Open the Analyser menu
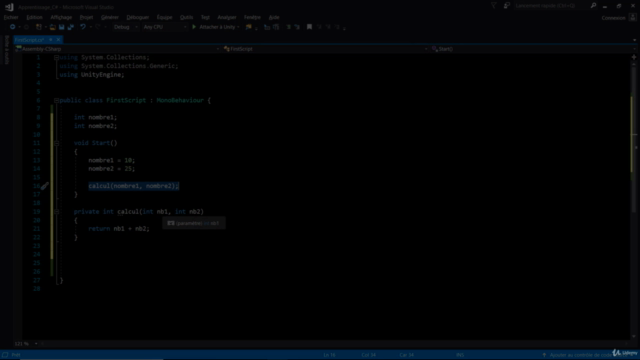The width and height of the screenshot is (640, 360). coord(227,17)
